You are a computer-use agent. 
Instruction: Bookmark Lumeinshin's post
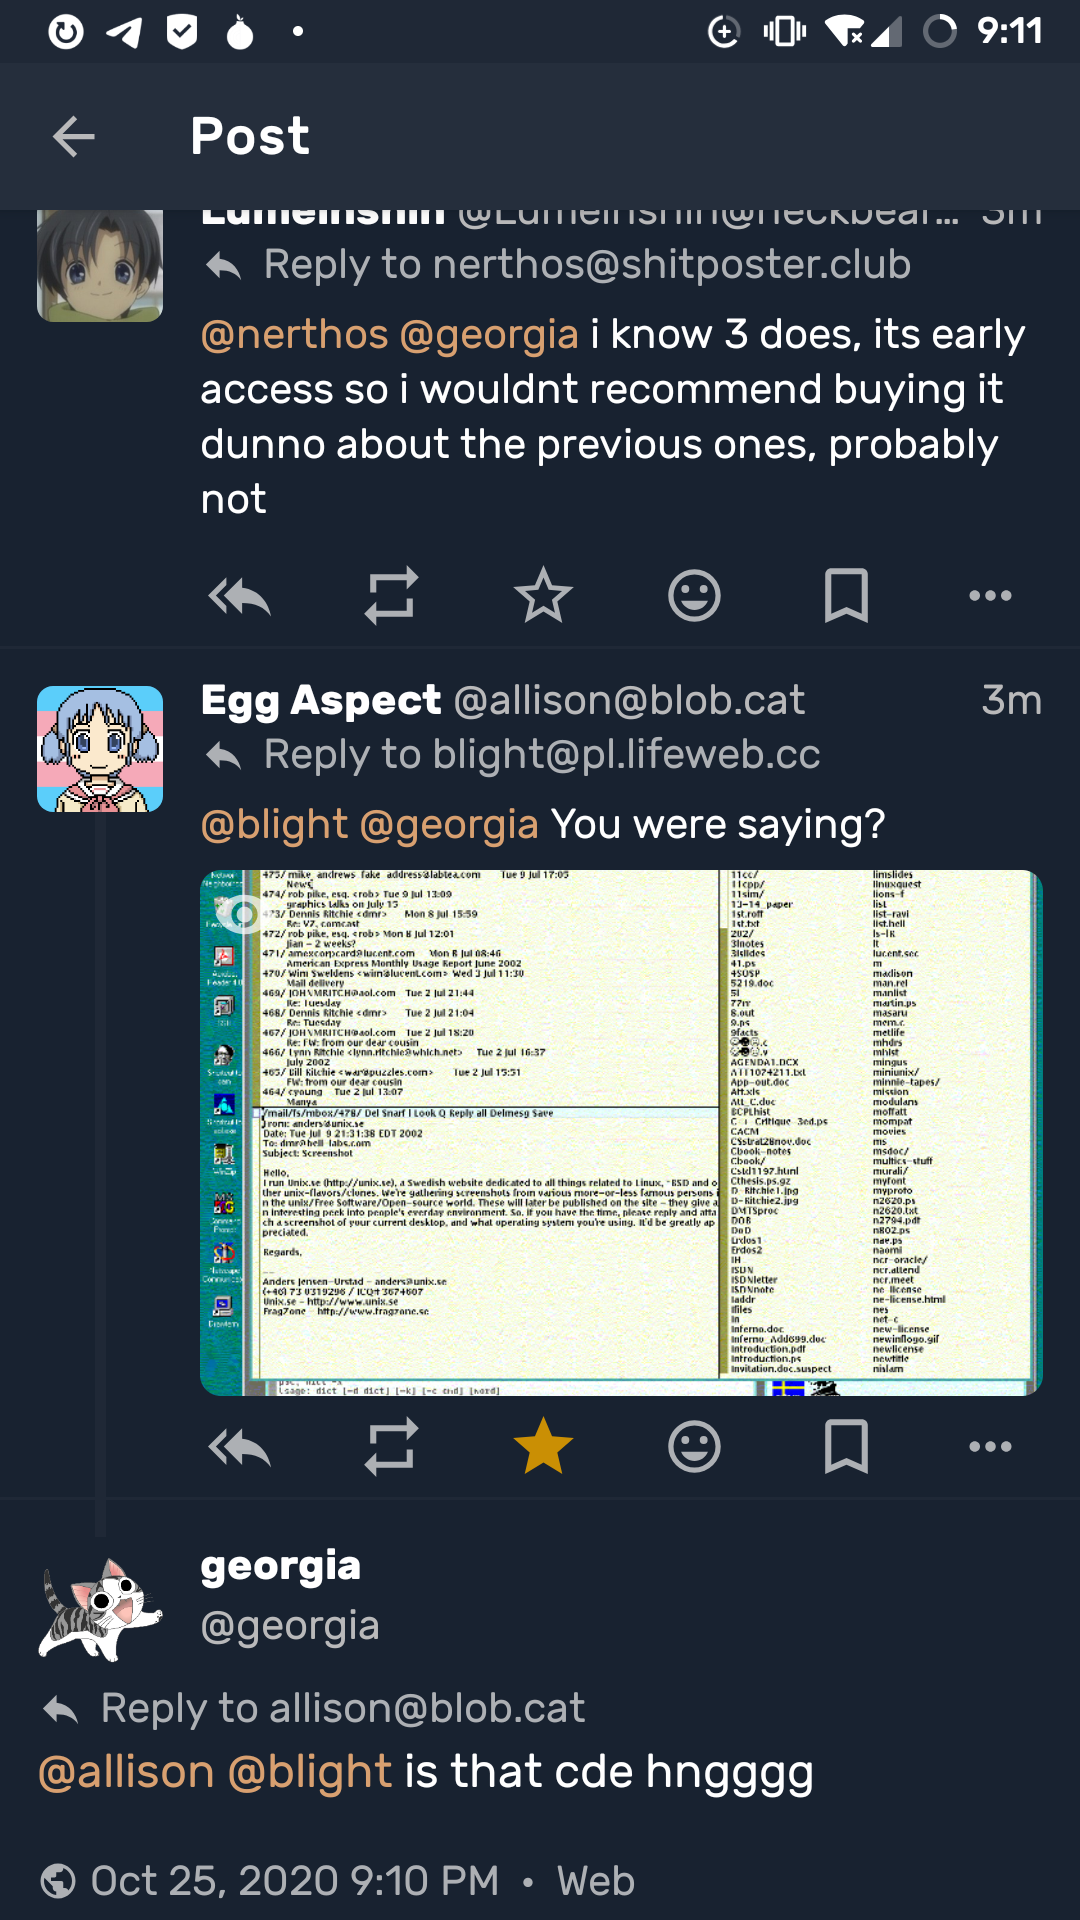846,596
